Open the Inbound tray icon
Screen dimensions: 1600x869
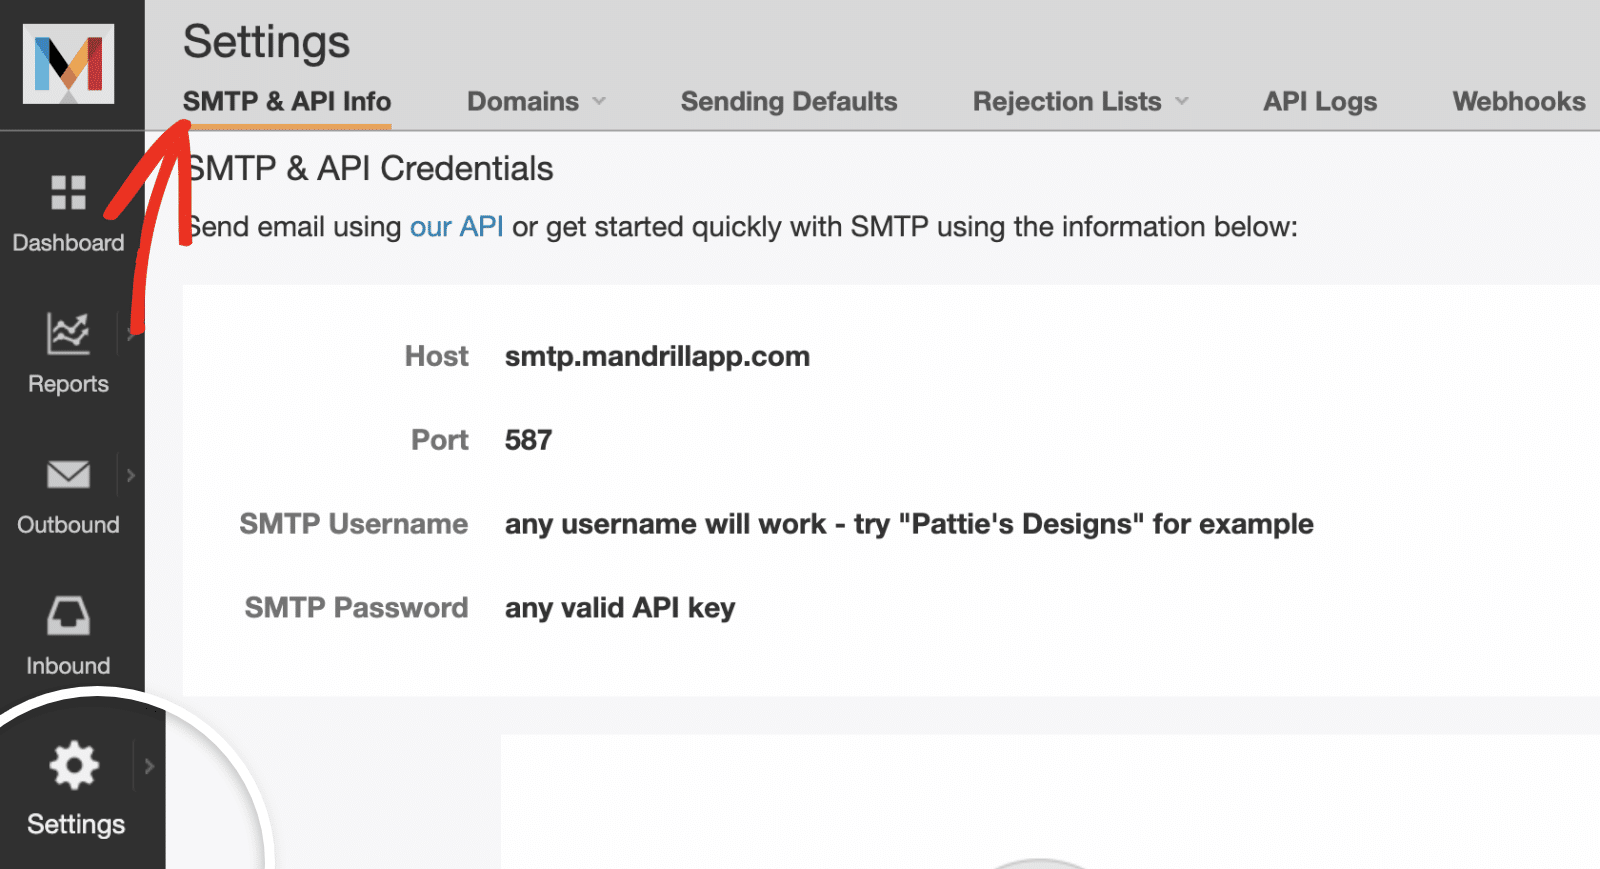(x=68, y=615)
